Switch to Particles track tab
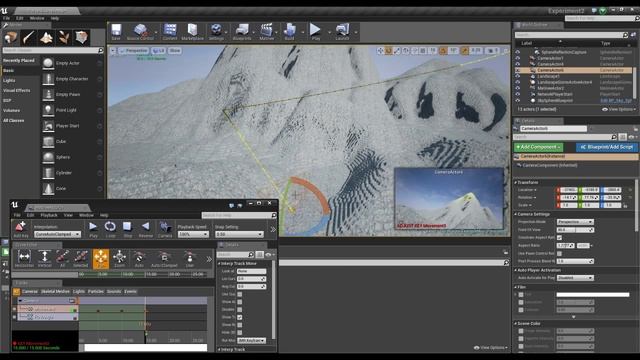This screenshot has width=640, height=360. [96, 292]
